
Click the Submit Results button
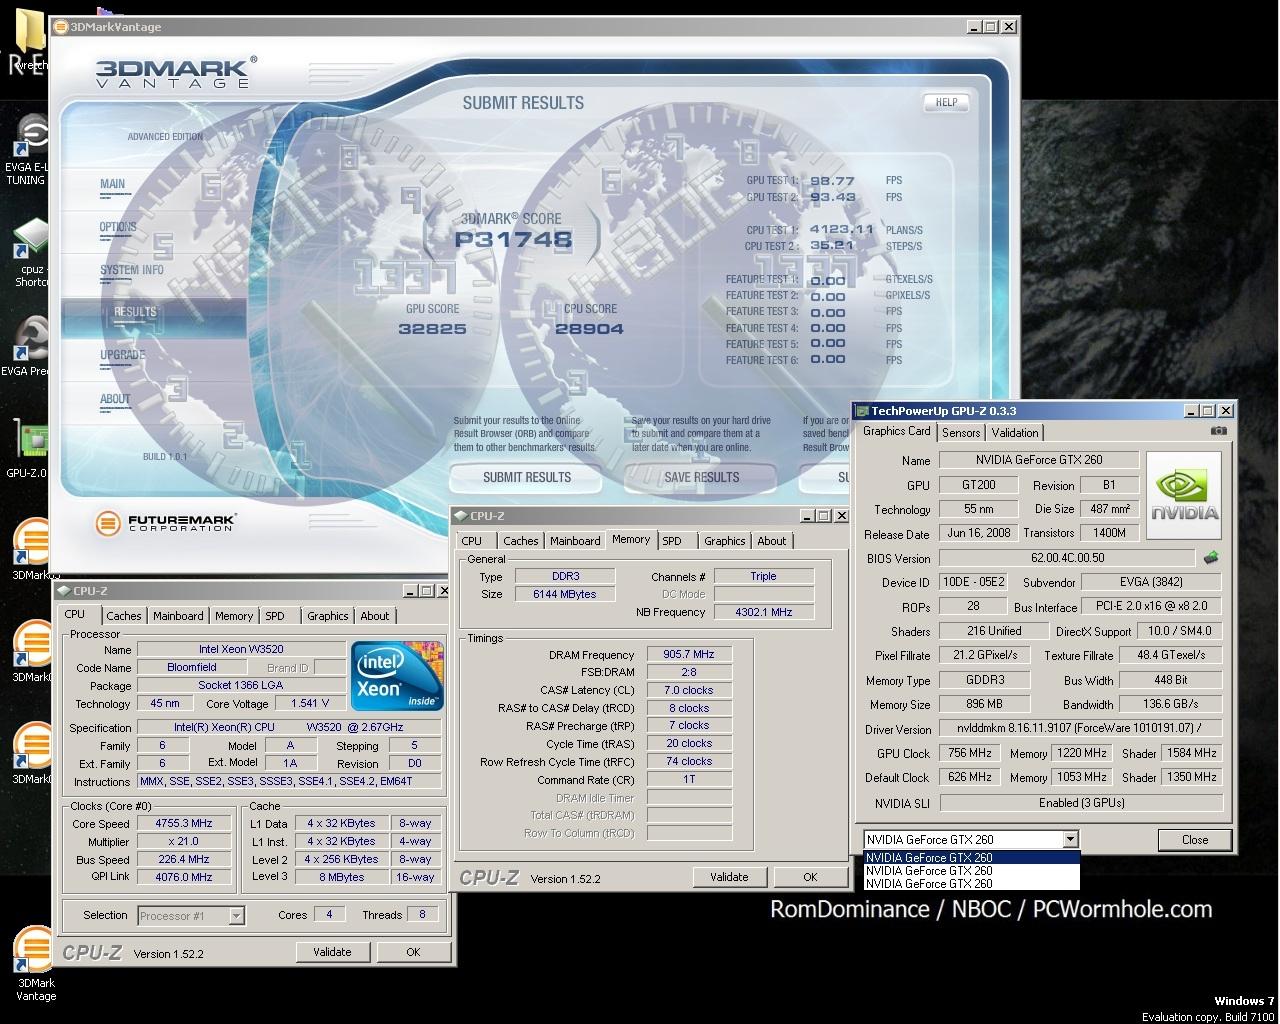pyautogui.click(x=527, y=478)
